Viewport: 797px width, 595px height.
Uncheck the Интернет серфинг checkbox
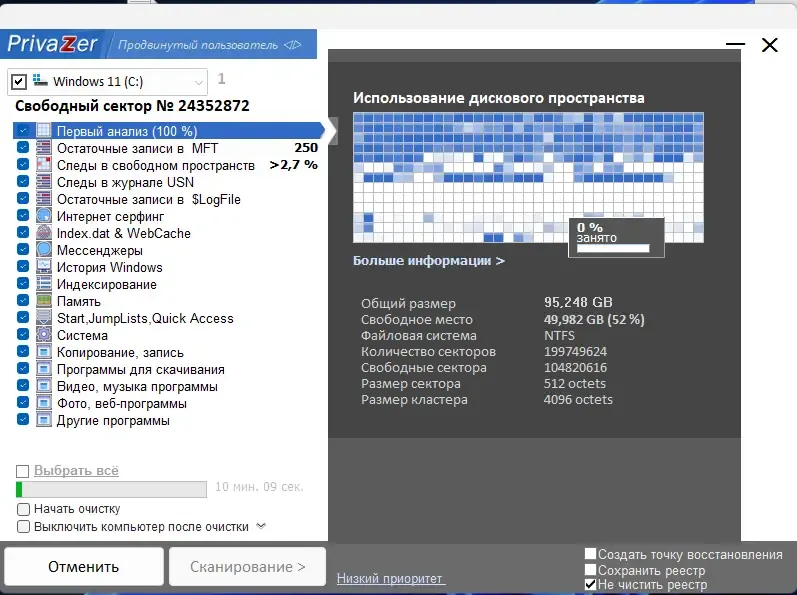[x=23, y=215]
